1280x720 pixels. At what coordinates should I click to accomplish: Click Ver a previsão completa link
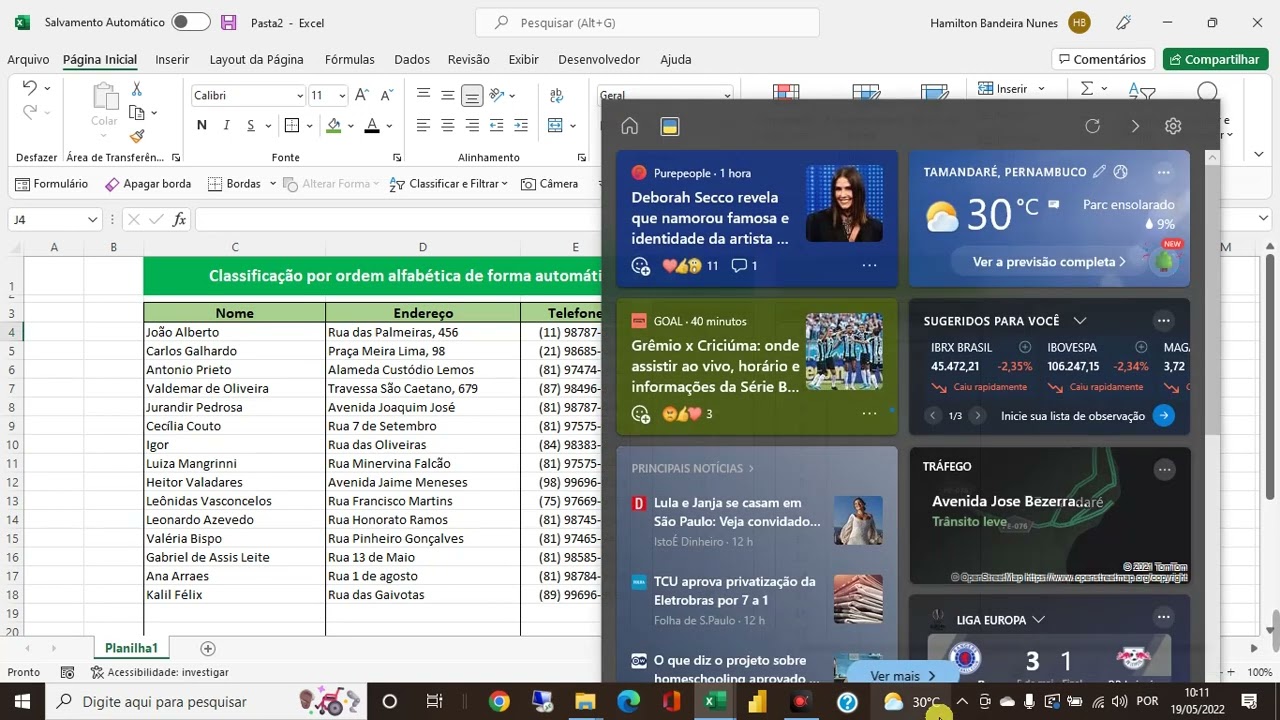pyautogui.click(x=1049, y=262)
